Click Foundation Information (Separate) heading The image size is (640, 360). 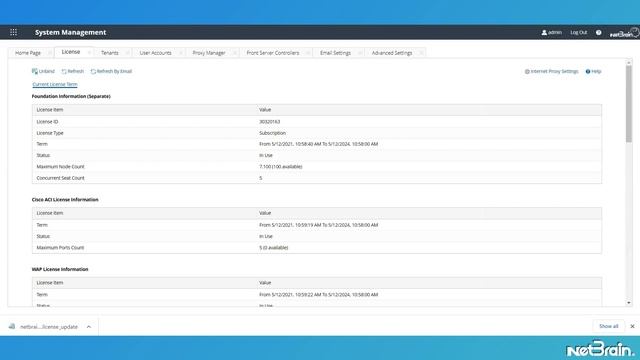[71, 96]
